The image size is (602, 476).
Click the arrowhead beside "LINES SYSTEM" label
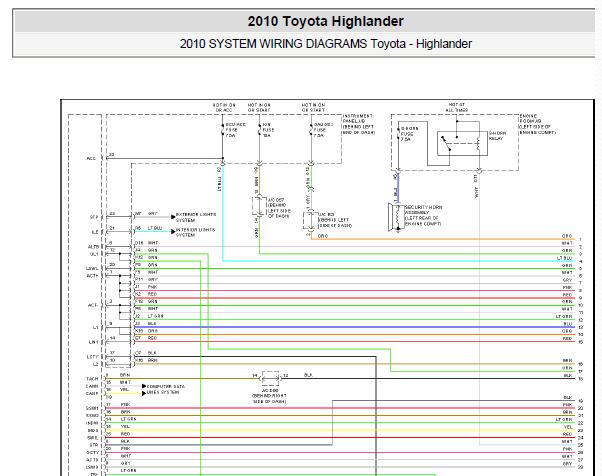pos(144,393)
